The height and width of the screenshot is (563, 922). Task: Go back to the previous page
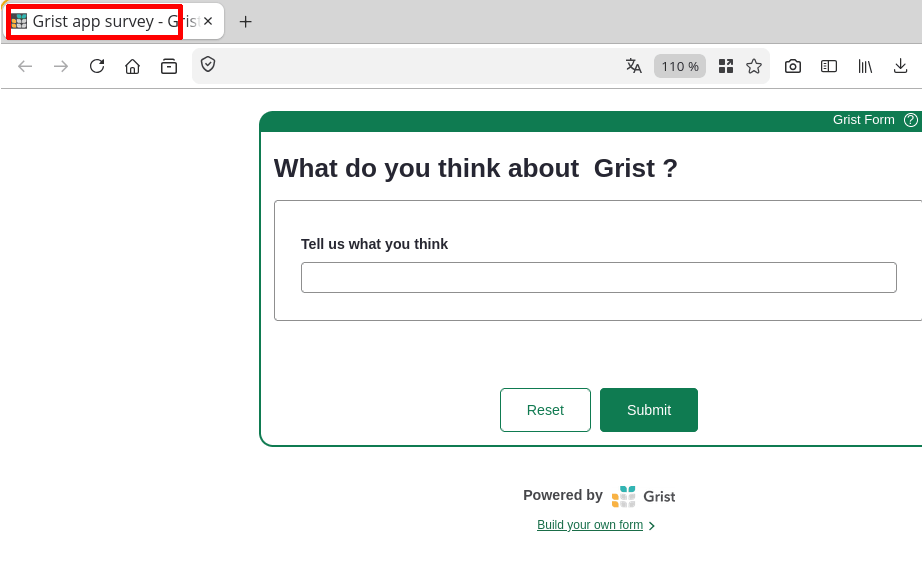pos(25,66)
